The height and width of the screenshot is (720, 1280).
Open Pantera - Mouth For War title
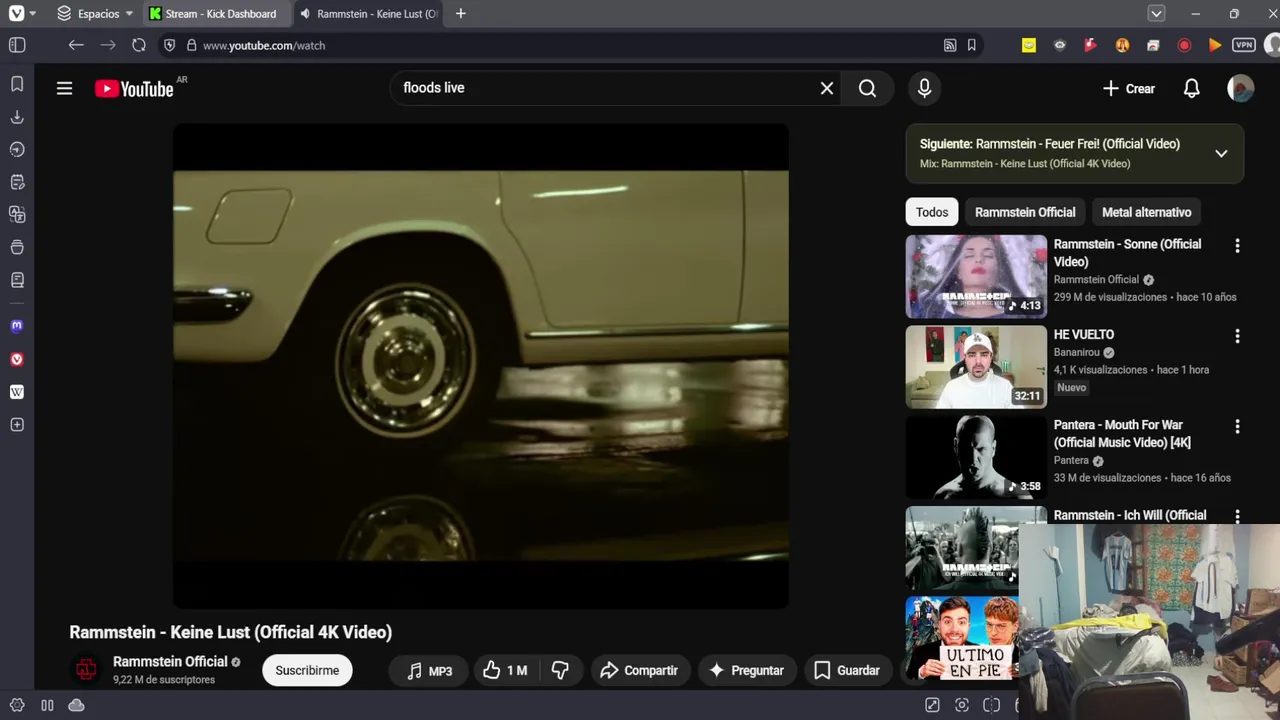click(1122, 434)
